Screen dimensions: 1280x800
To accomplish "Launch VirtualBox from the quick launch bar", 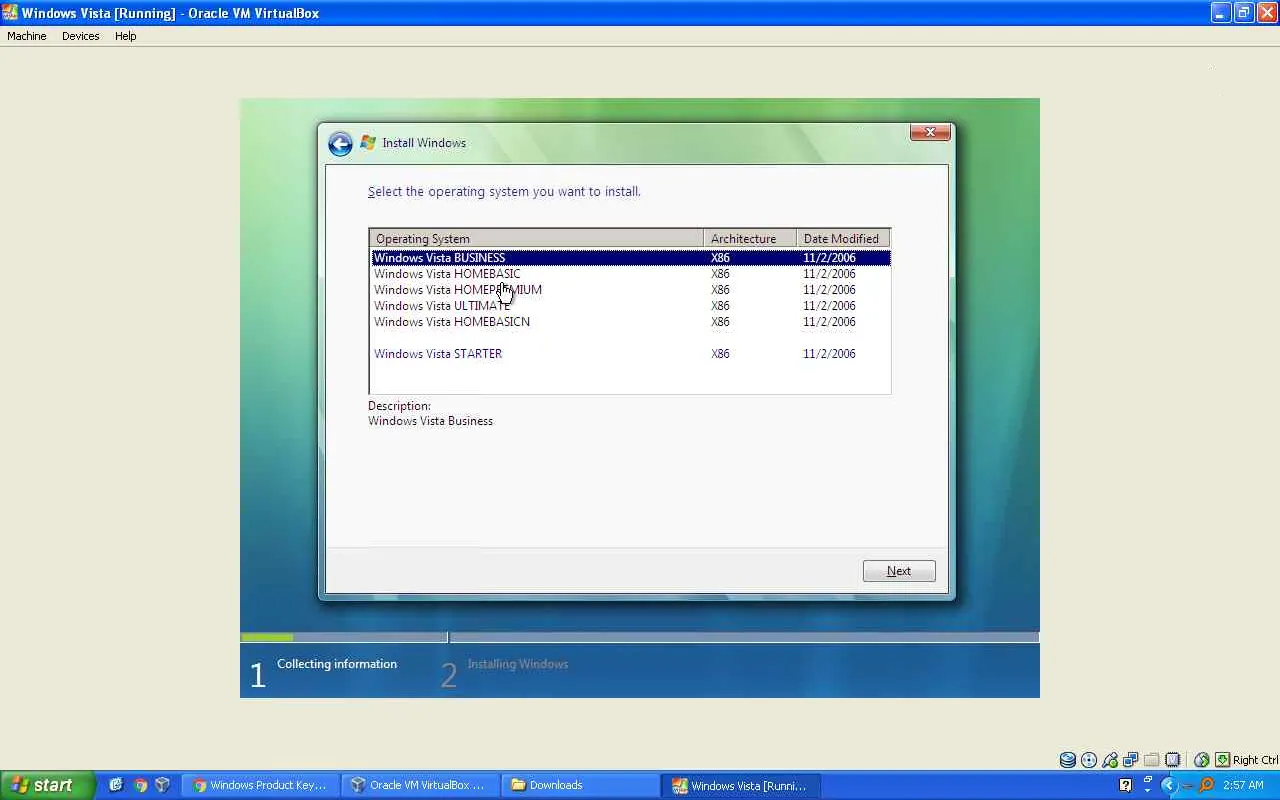I will coord(162,785).
